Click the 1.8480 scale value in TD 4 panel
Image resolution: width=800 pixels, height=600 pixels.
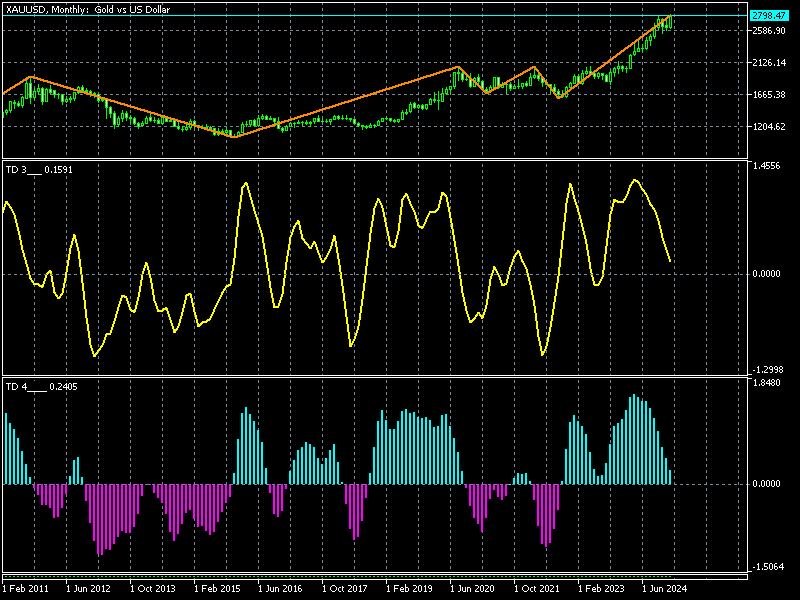[766, 383]
